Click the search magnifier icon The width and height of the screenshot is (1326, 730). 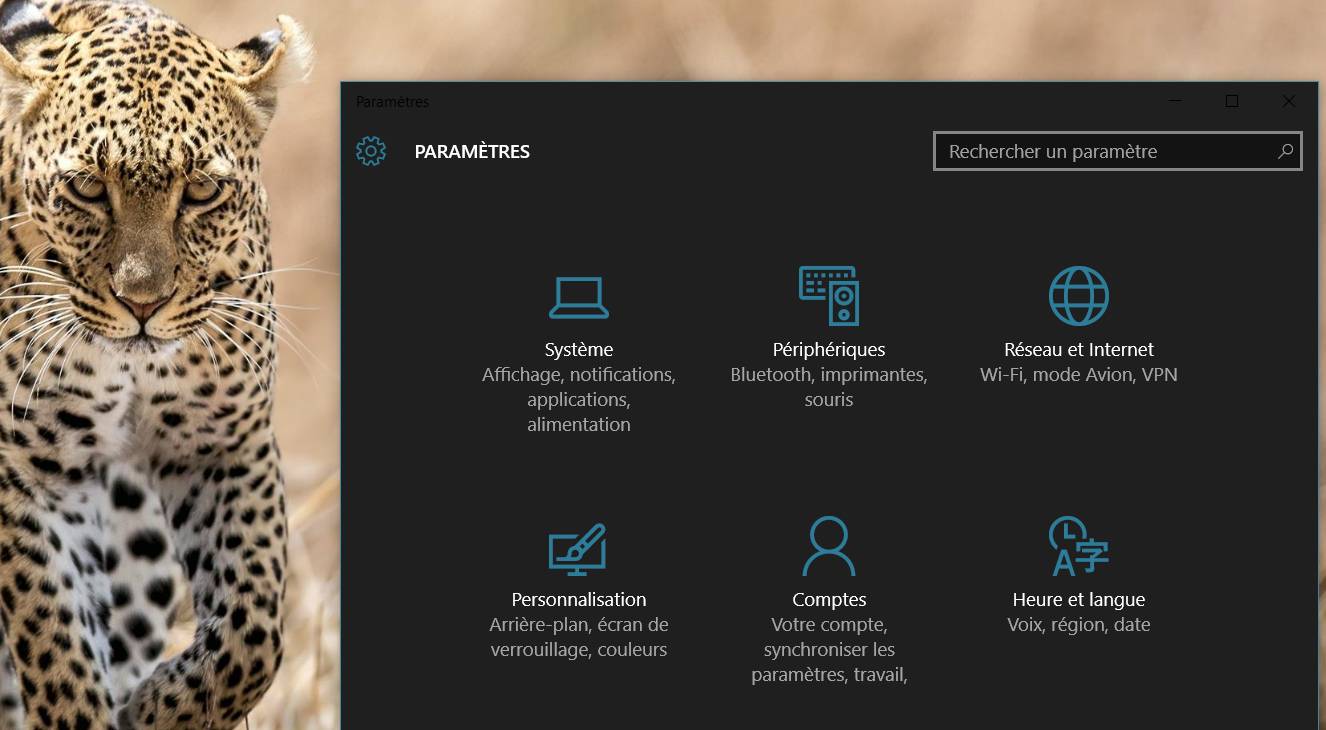pos(1285,151)
